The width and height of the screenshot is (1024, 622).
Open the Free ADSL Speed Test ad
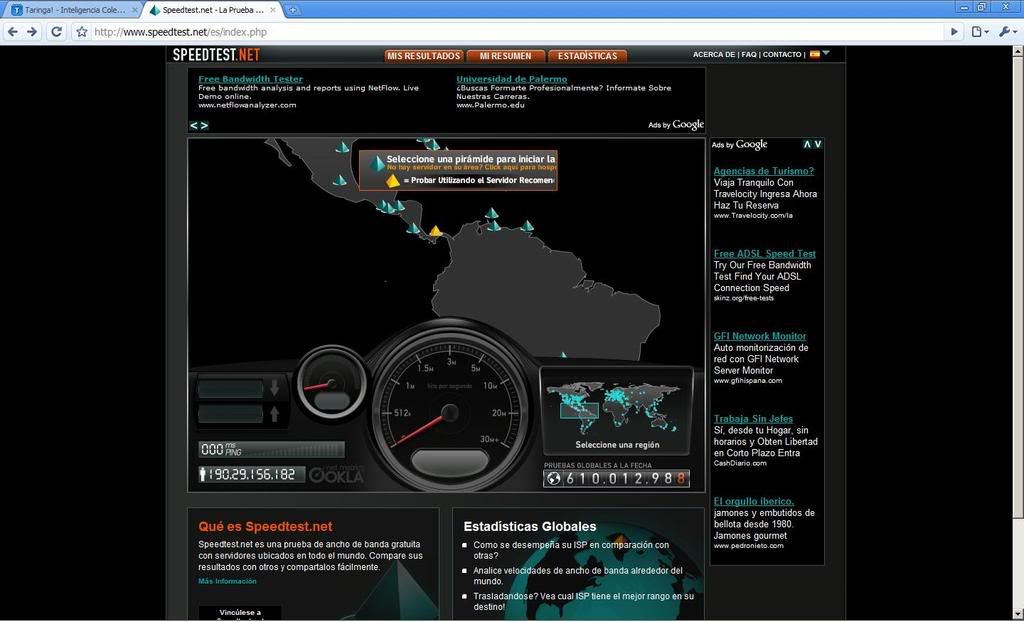tap(765, 254)
